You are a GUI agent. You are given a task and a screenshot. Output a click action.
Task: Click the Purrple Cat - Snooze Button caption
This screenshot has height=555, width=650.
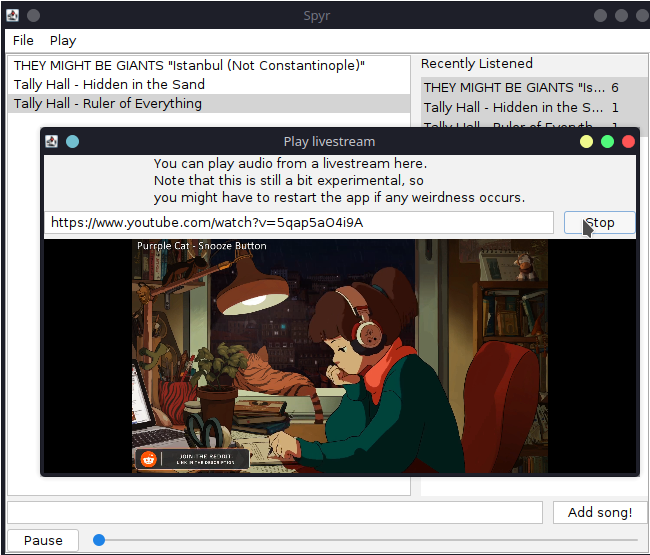pyautogui.click(x=201, y=246)
